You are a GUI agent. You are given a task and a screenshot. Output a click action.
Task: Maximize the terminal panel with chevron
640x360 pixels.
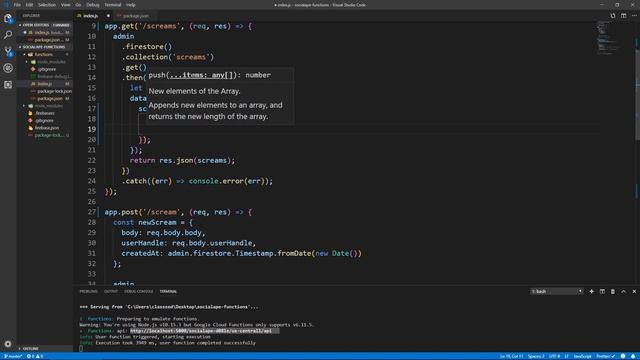623,291
